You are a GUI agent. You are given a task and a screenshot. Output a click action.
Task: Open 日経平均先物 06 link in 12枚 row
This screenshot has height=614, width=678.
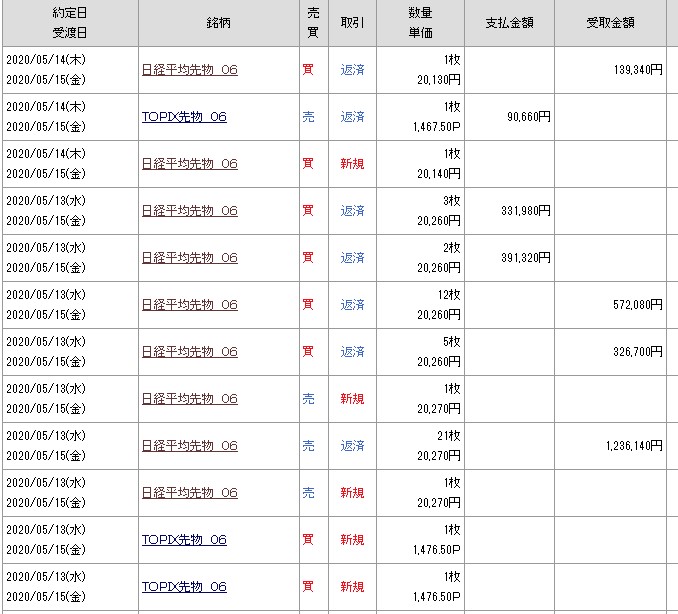(190, 305)
